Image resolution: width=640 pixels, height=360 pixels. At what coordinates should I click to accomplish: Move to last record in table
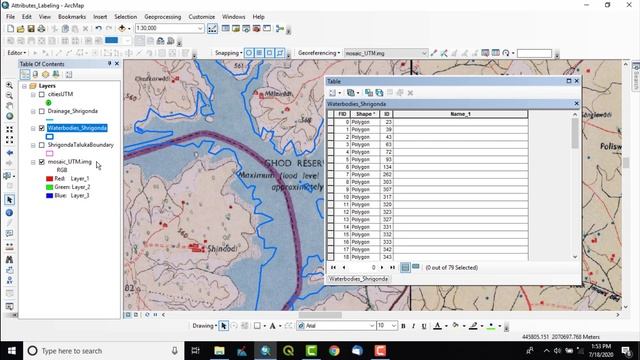pyautogui.click(x=393, y=267)
